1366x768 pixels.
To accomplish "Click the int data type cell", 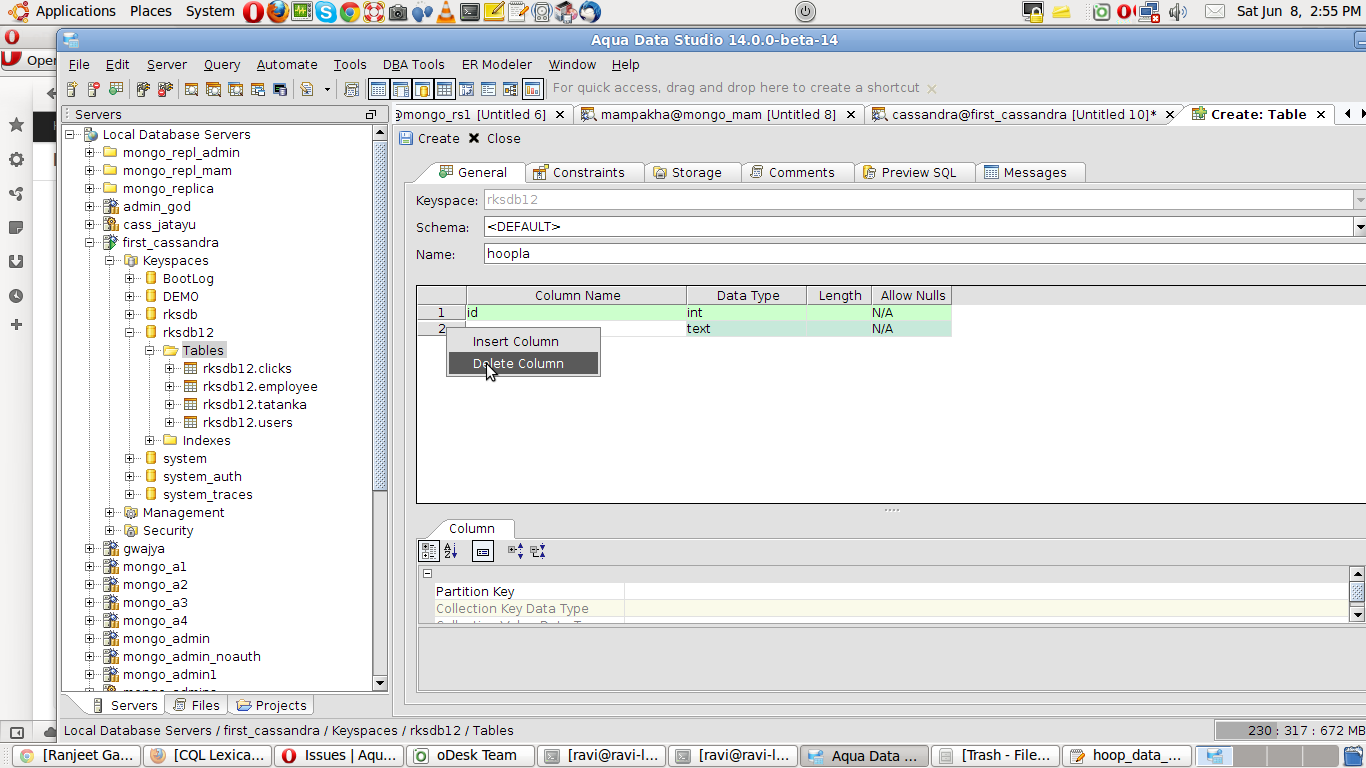I will pos(746,313).
